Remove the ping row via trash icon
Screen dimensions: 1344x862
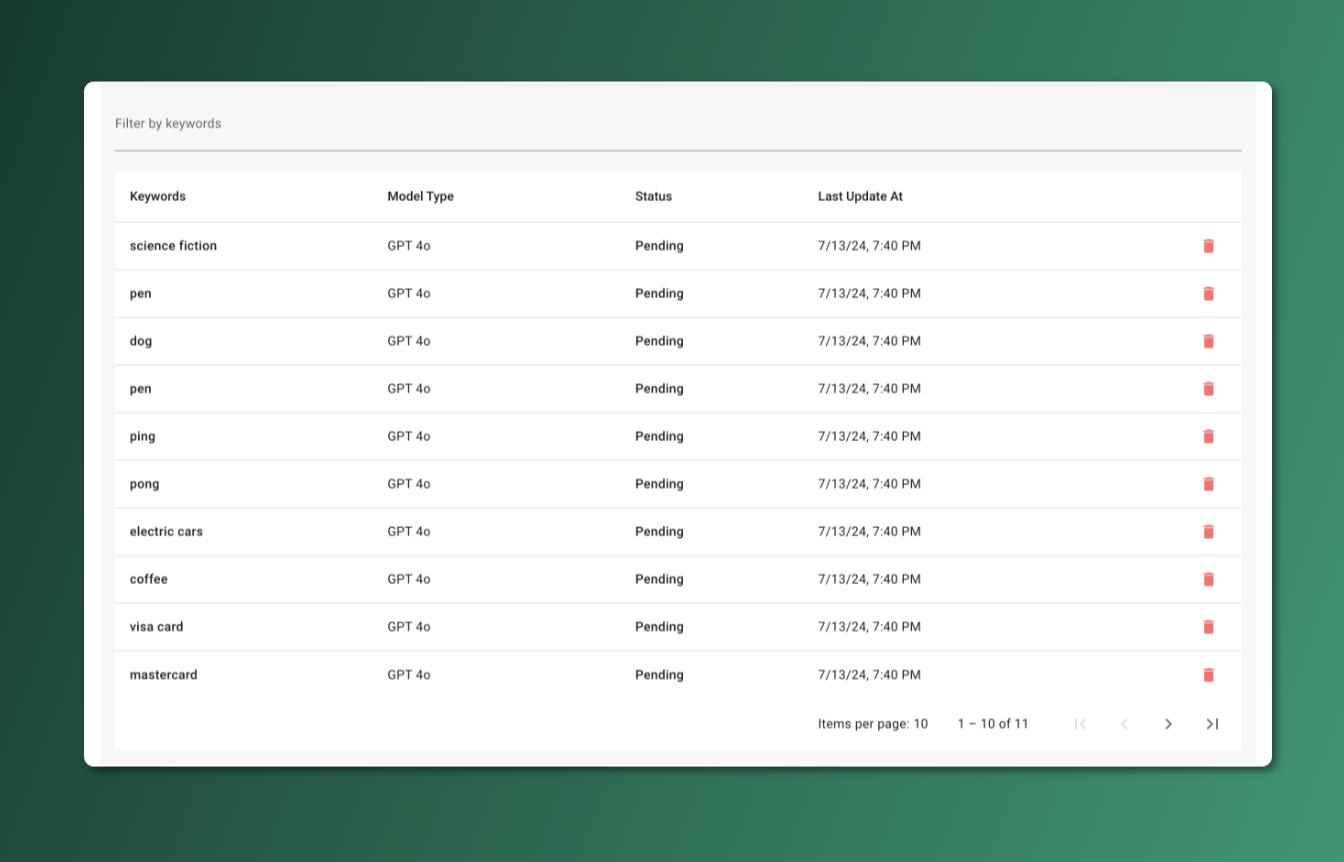tap(1208, 436)
